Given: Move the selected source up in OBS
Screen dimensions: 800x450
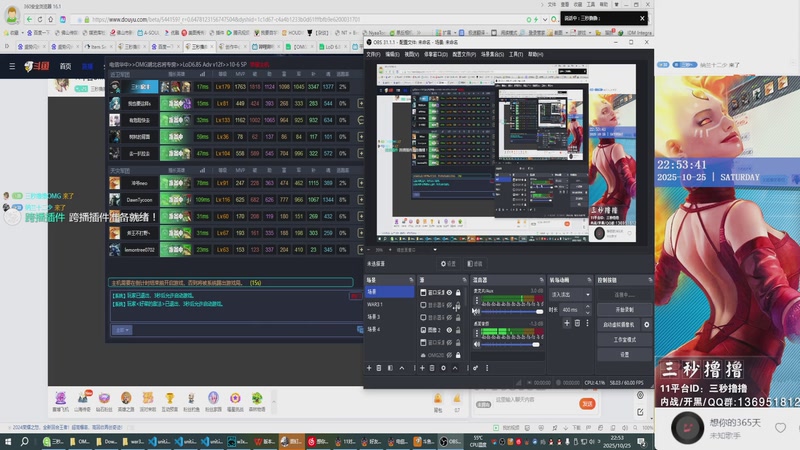Looking at the screenshot, I should (455, 368).
